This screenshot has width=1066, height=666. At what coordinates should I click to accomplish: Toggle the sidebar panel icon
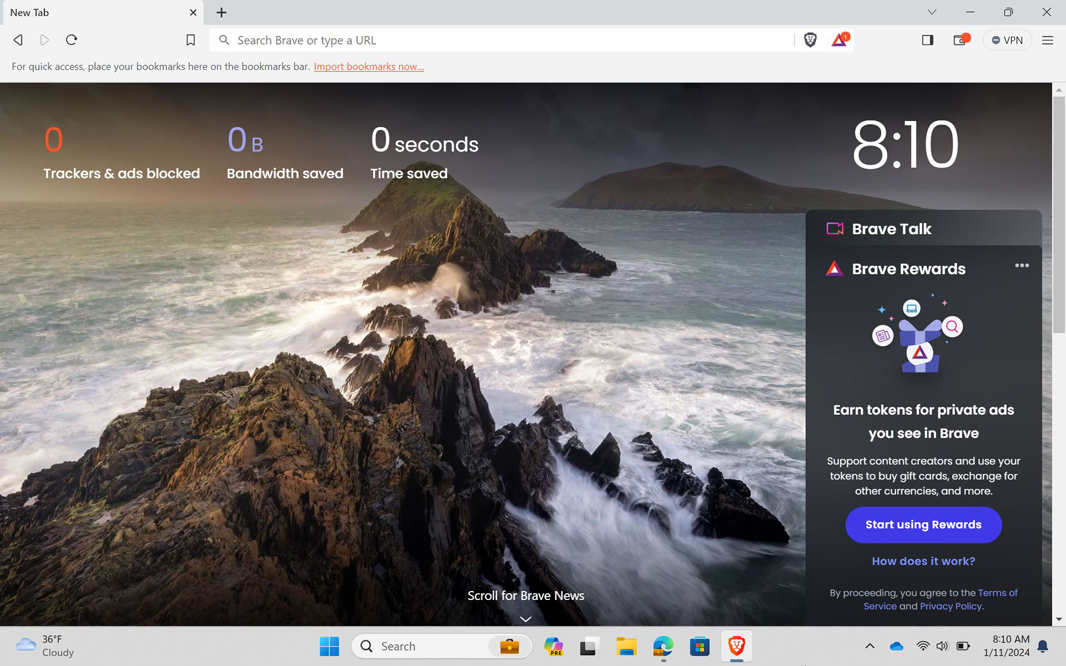coord(927,40)
